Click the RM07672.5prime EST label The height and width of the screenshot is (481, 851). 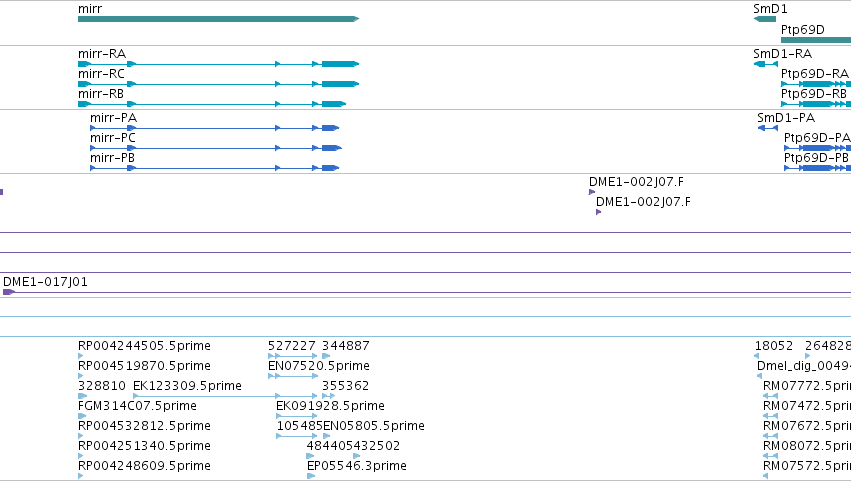[807, 426]
